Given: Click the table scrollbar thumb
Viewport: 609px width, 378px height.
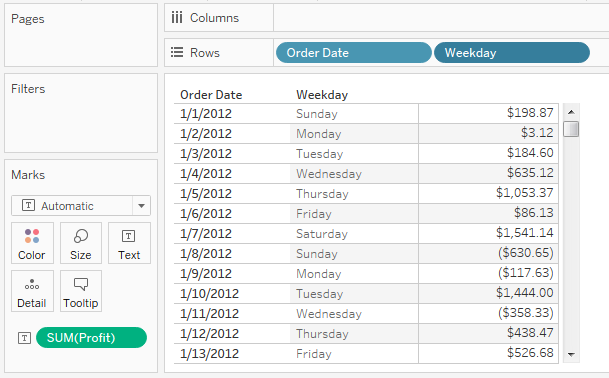Looking at the screenshot, I should (571, 129).
